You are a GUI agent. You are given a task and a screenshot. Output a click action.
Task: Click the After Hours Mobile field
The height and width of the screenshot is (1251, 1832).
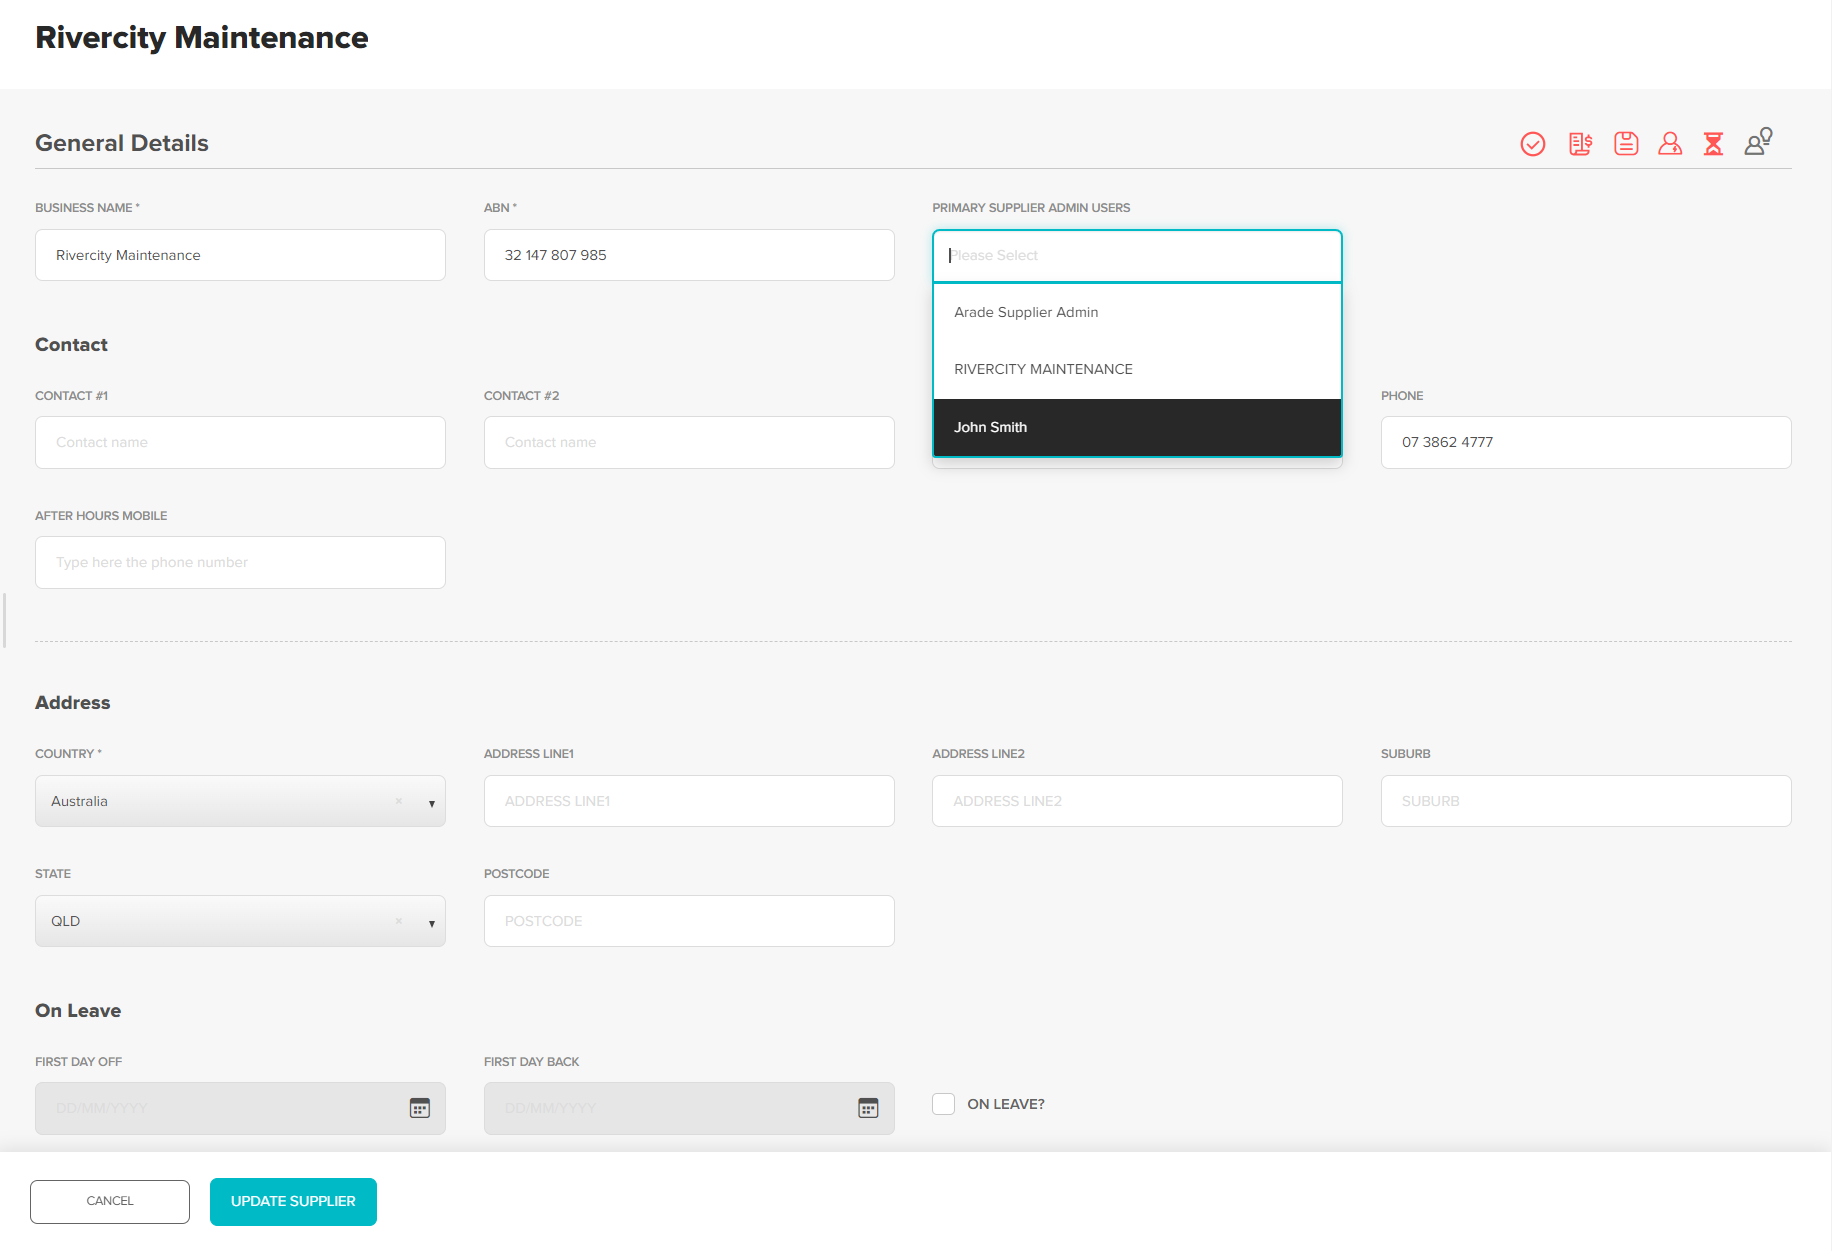[240, 562]
